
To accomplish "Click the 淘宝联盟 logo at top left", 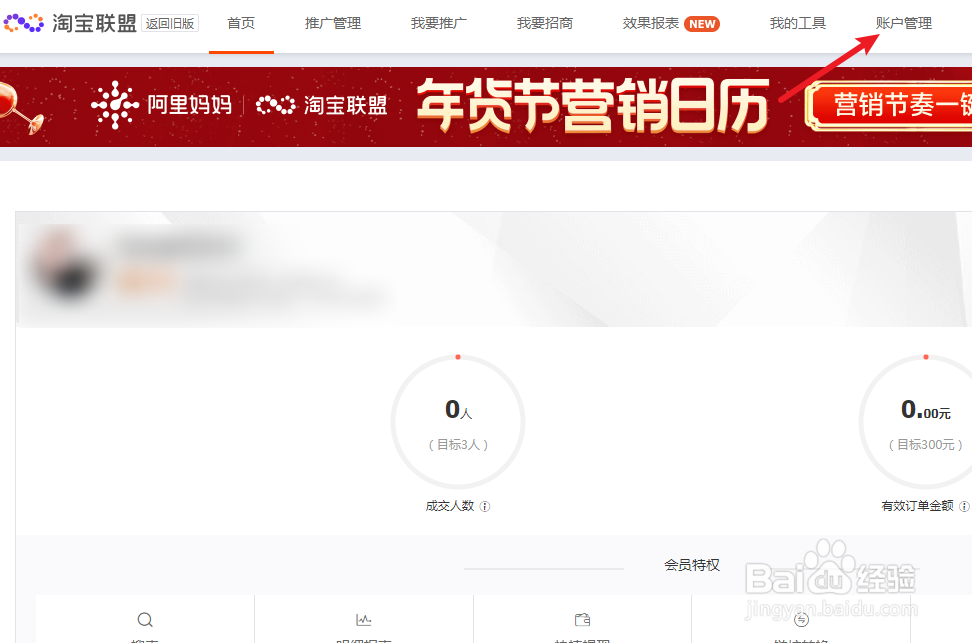I will tap(70, 22).
